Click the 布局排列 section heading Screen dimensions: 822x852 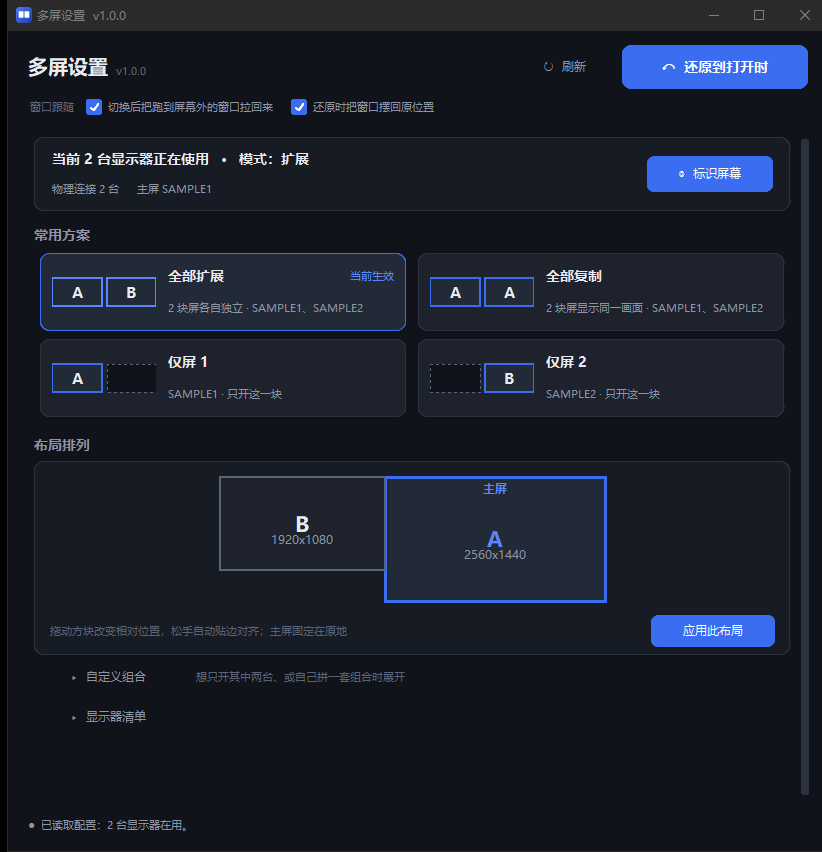pos(62,446)
